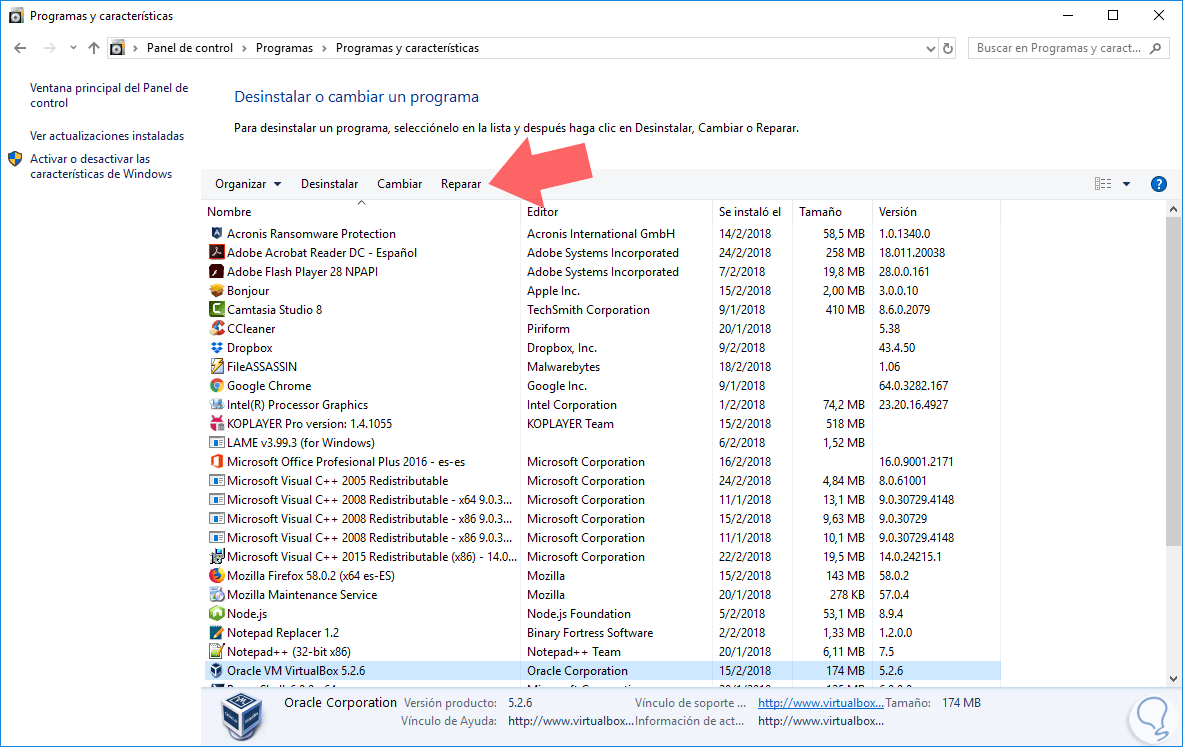Open Ventana principal del Panel de control
Screen dimensions: 1183x747
click(x=109, y=95)
